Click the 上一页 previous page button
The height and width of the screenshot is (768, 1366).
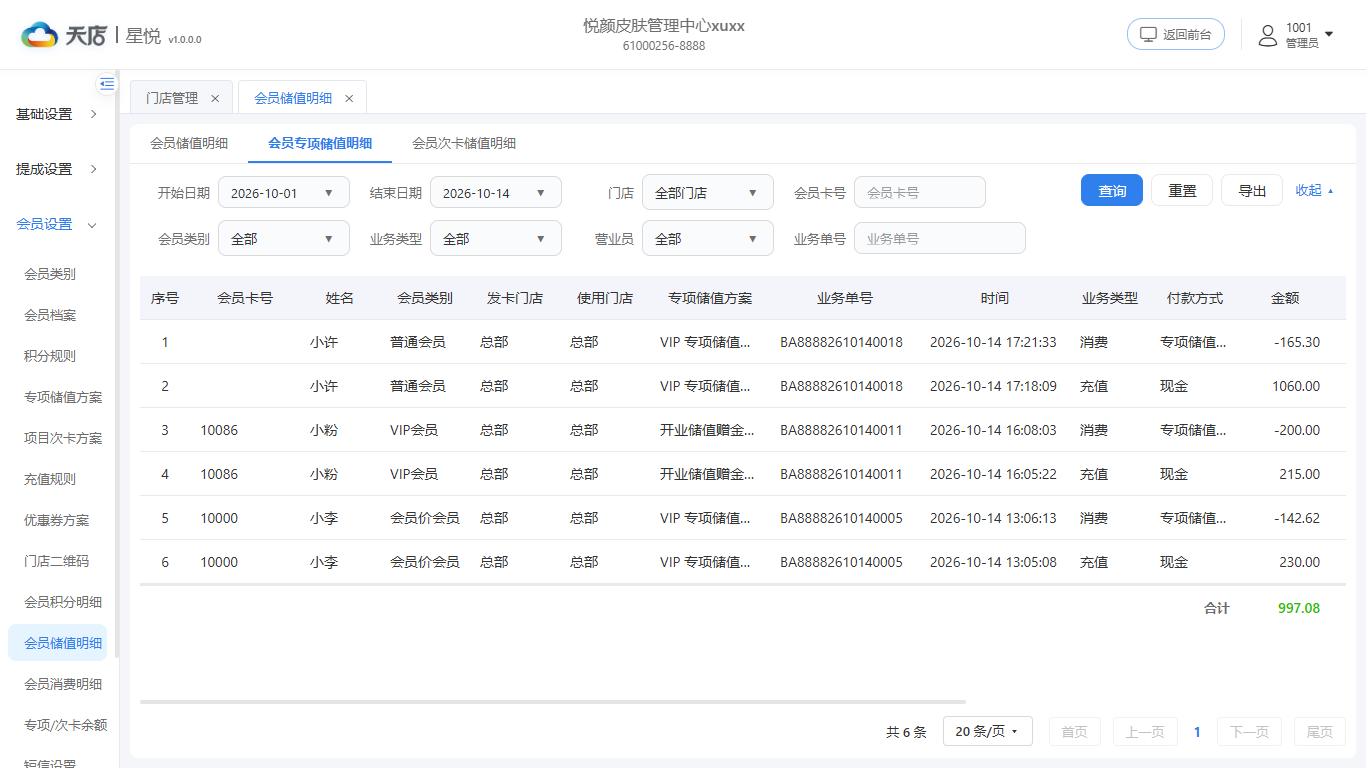pyautogui.click(x=1145, y=732)
